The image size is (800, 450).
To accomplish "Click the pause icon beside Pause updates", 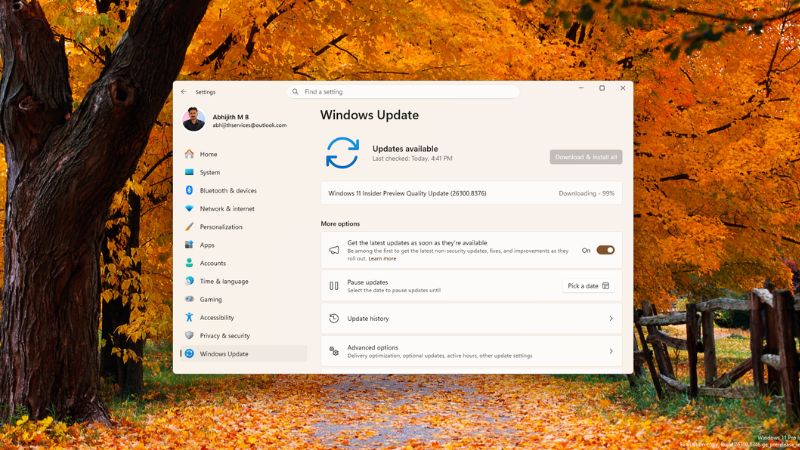I will coord(334,286).
